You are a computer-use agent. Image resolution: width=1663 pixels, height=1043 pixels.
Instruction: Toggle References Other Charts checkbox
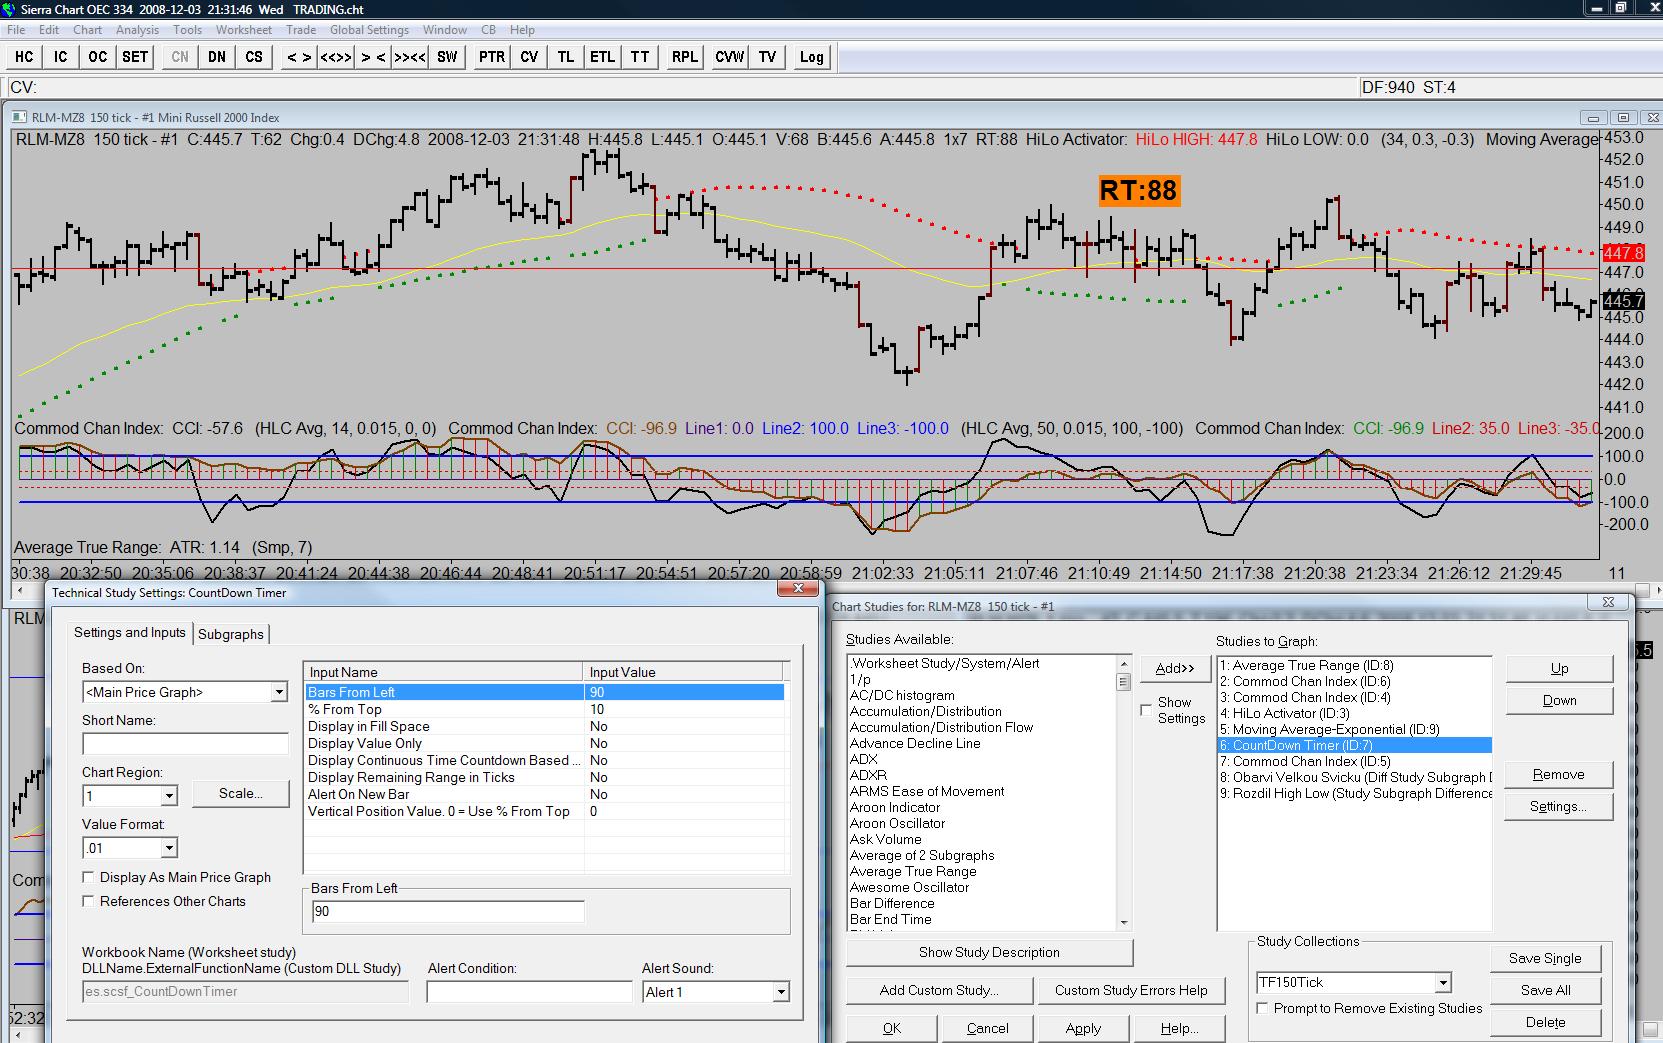point(89,901)
